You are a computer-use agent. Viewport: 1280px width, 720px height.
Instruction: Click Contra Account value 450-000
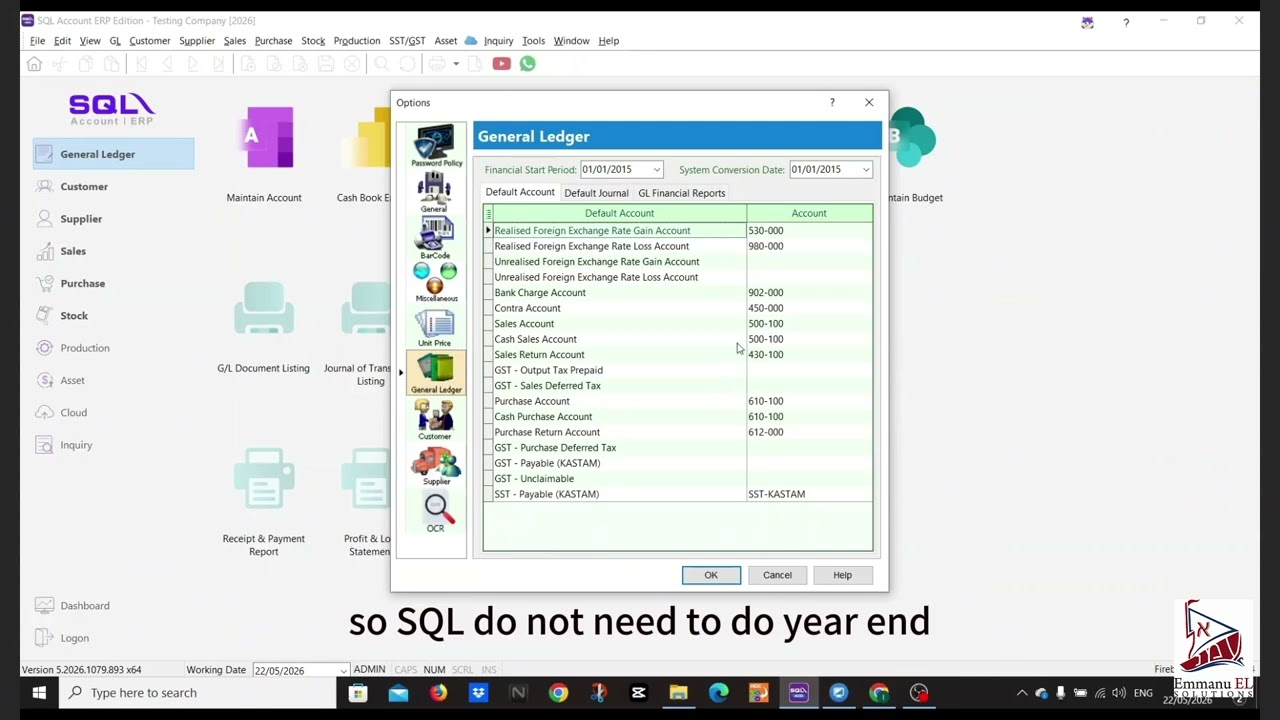tap(809, 308)
